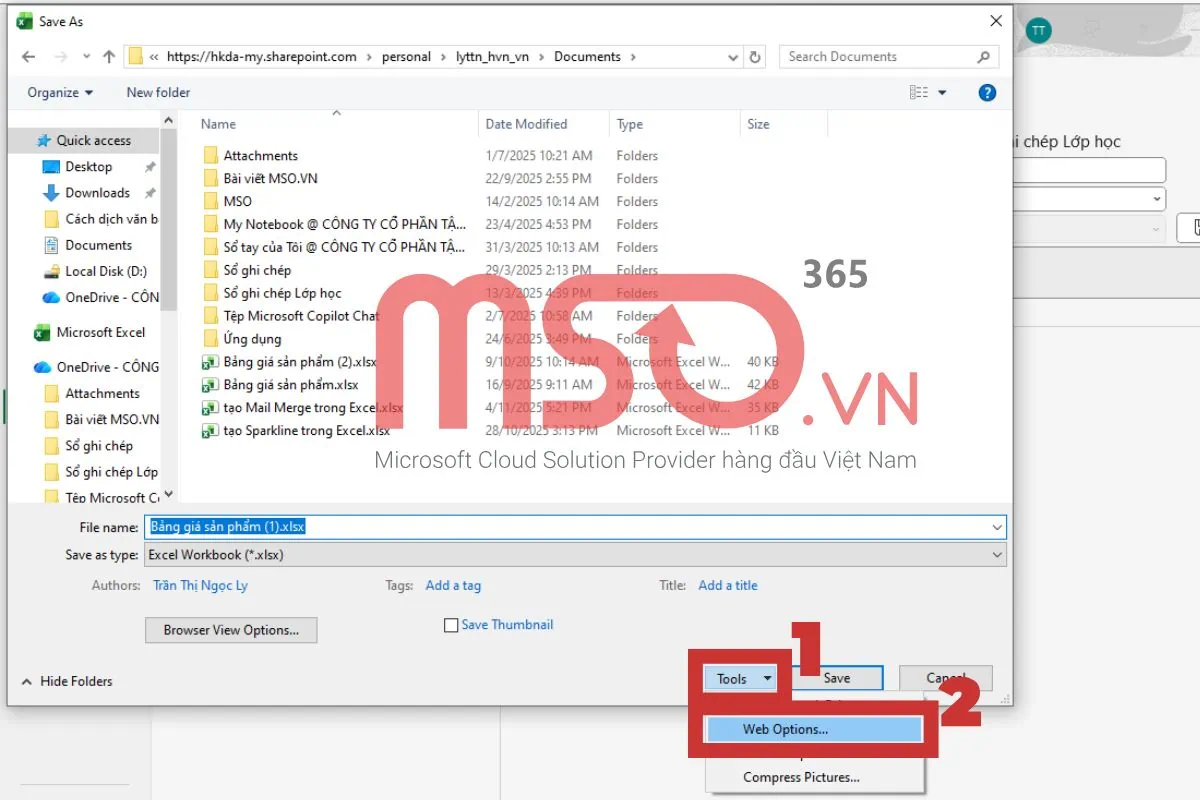The height and width of the screenshot is (800, 1200).
Task: Click the Browser View Options button
Action: pos(230,630)
